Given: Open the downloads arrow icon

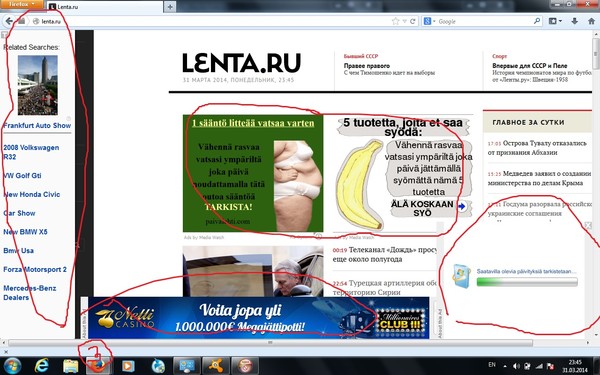Looking at the screenshot, I should click(x=574, y=21).
